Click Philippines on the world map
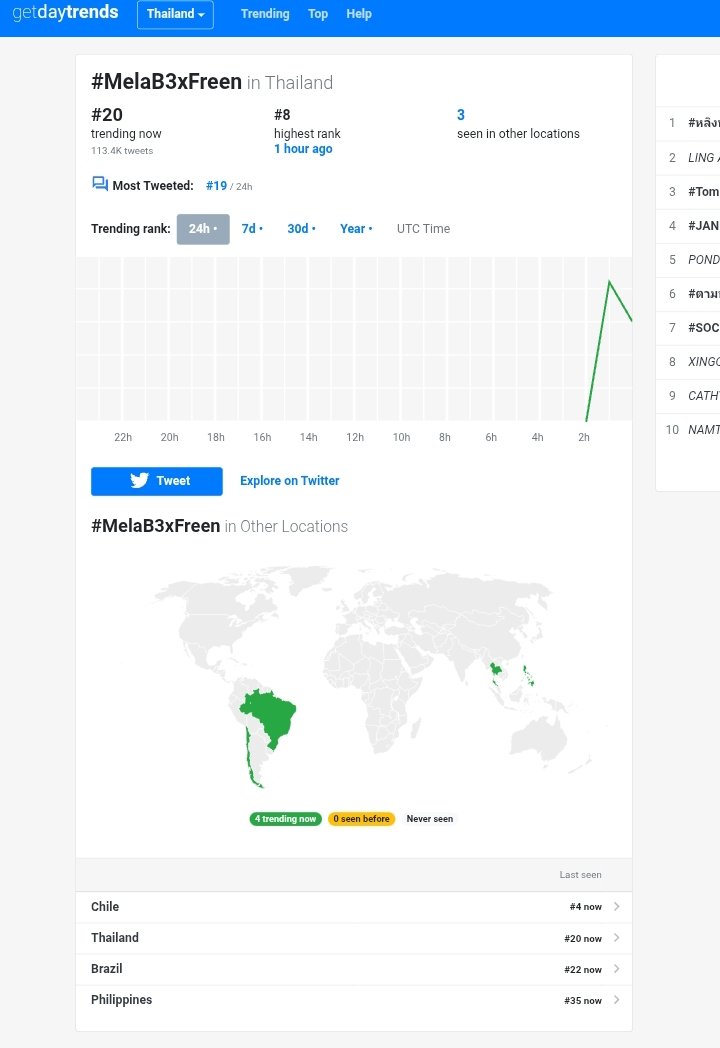This screenshot has width=720, height=1048. [x=529, y=675]
